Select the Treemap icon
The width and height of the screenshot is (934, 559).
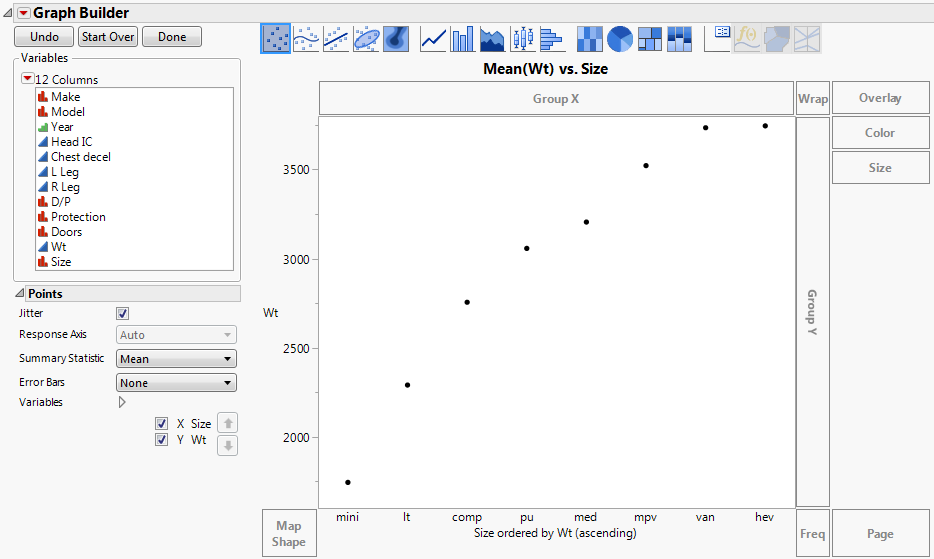pyautogui.click(x=650, y=39)
